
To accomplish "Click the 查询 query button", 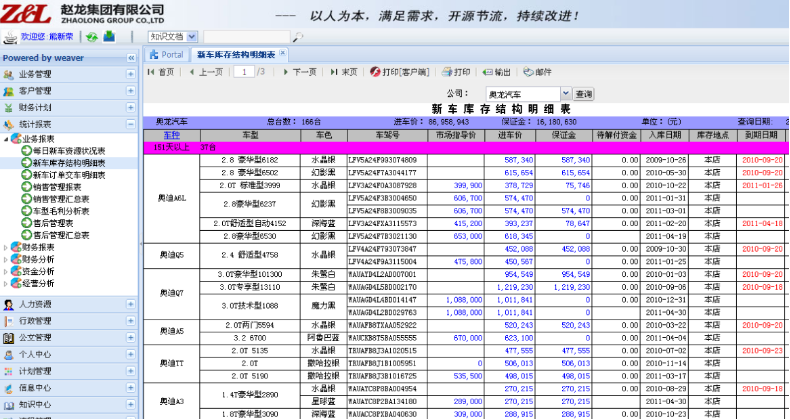I will pos(583,94).
